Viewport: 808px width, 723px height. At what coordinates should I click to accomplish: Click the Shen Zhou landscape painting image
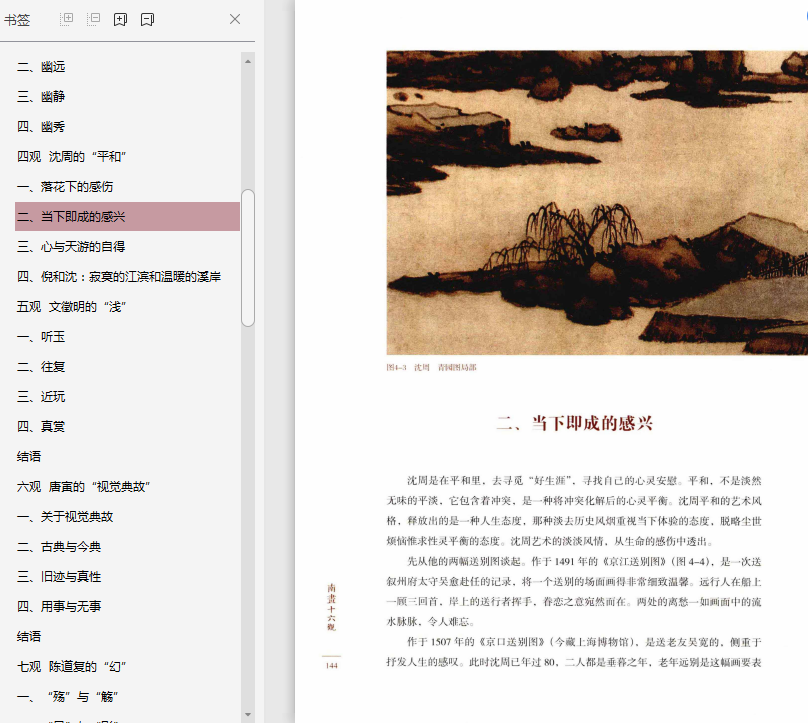click(597, 203)
